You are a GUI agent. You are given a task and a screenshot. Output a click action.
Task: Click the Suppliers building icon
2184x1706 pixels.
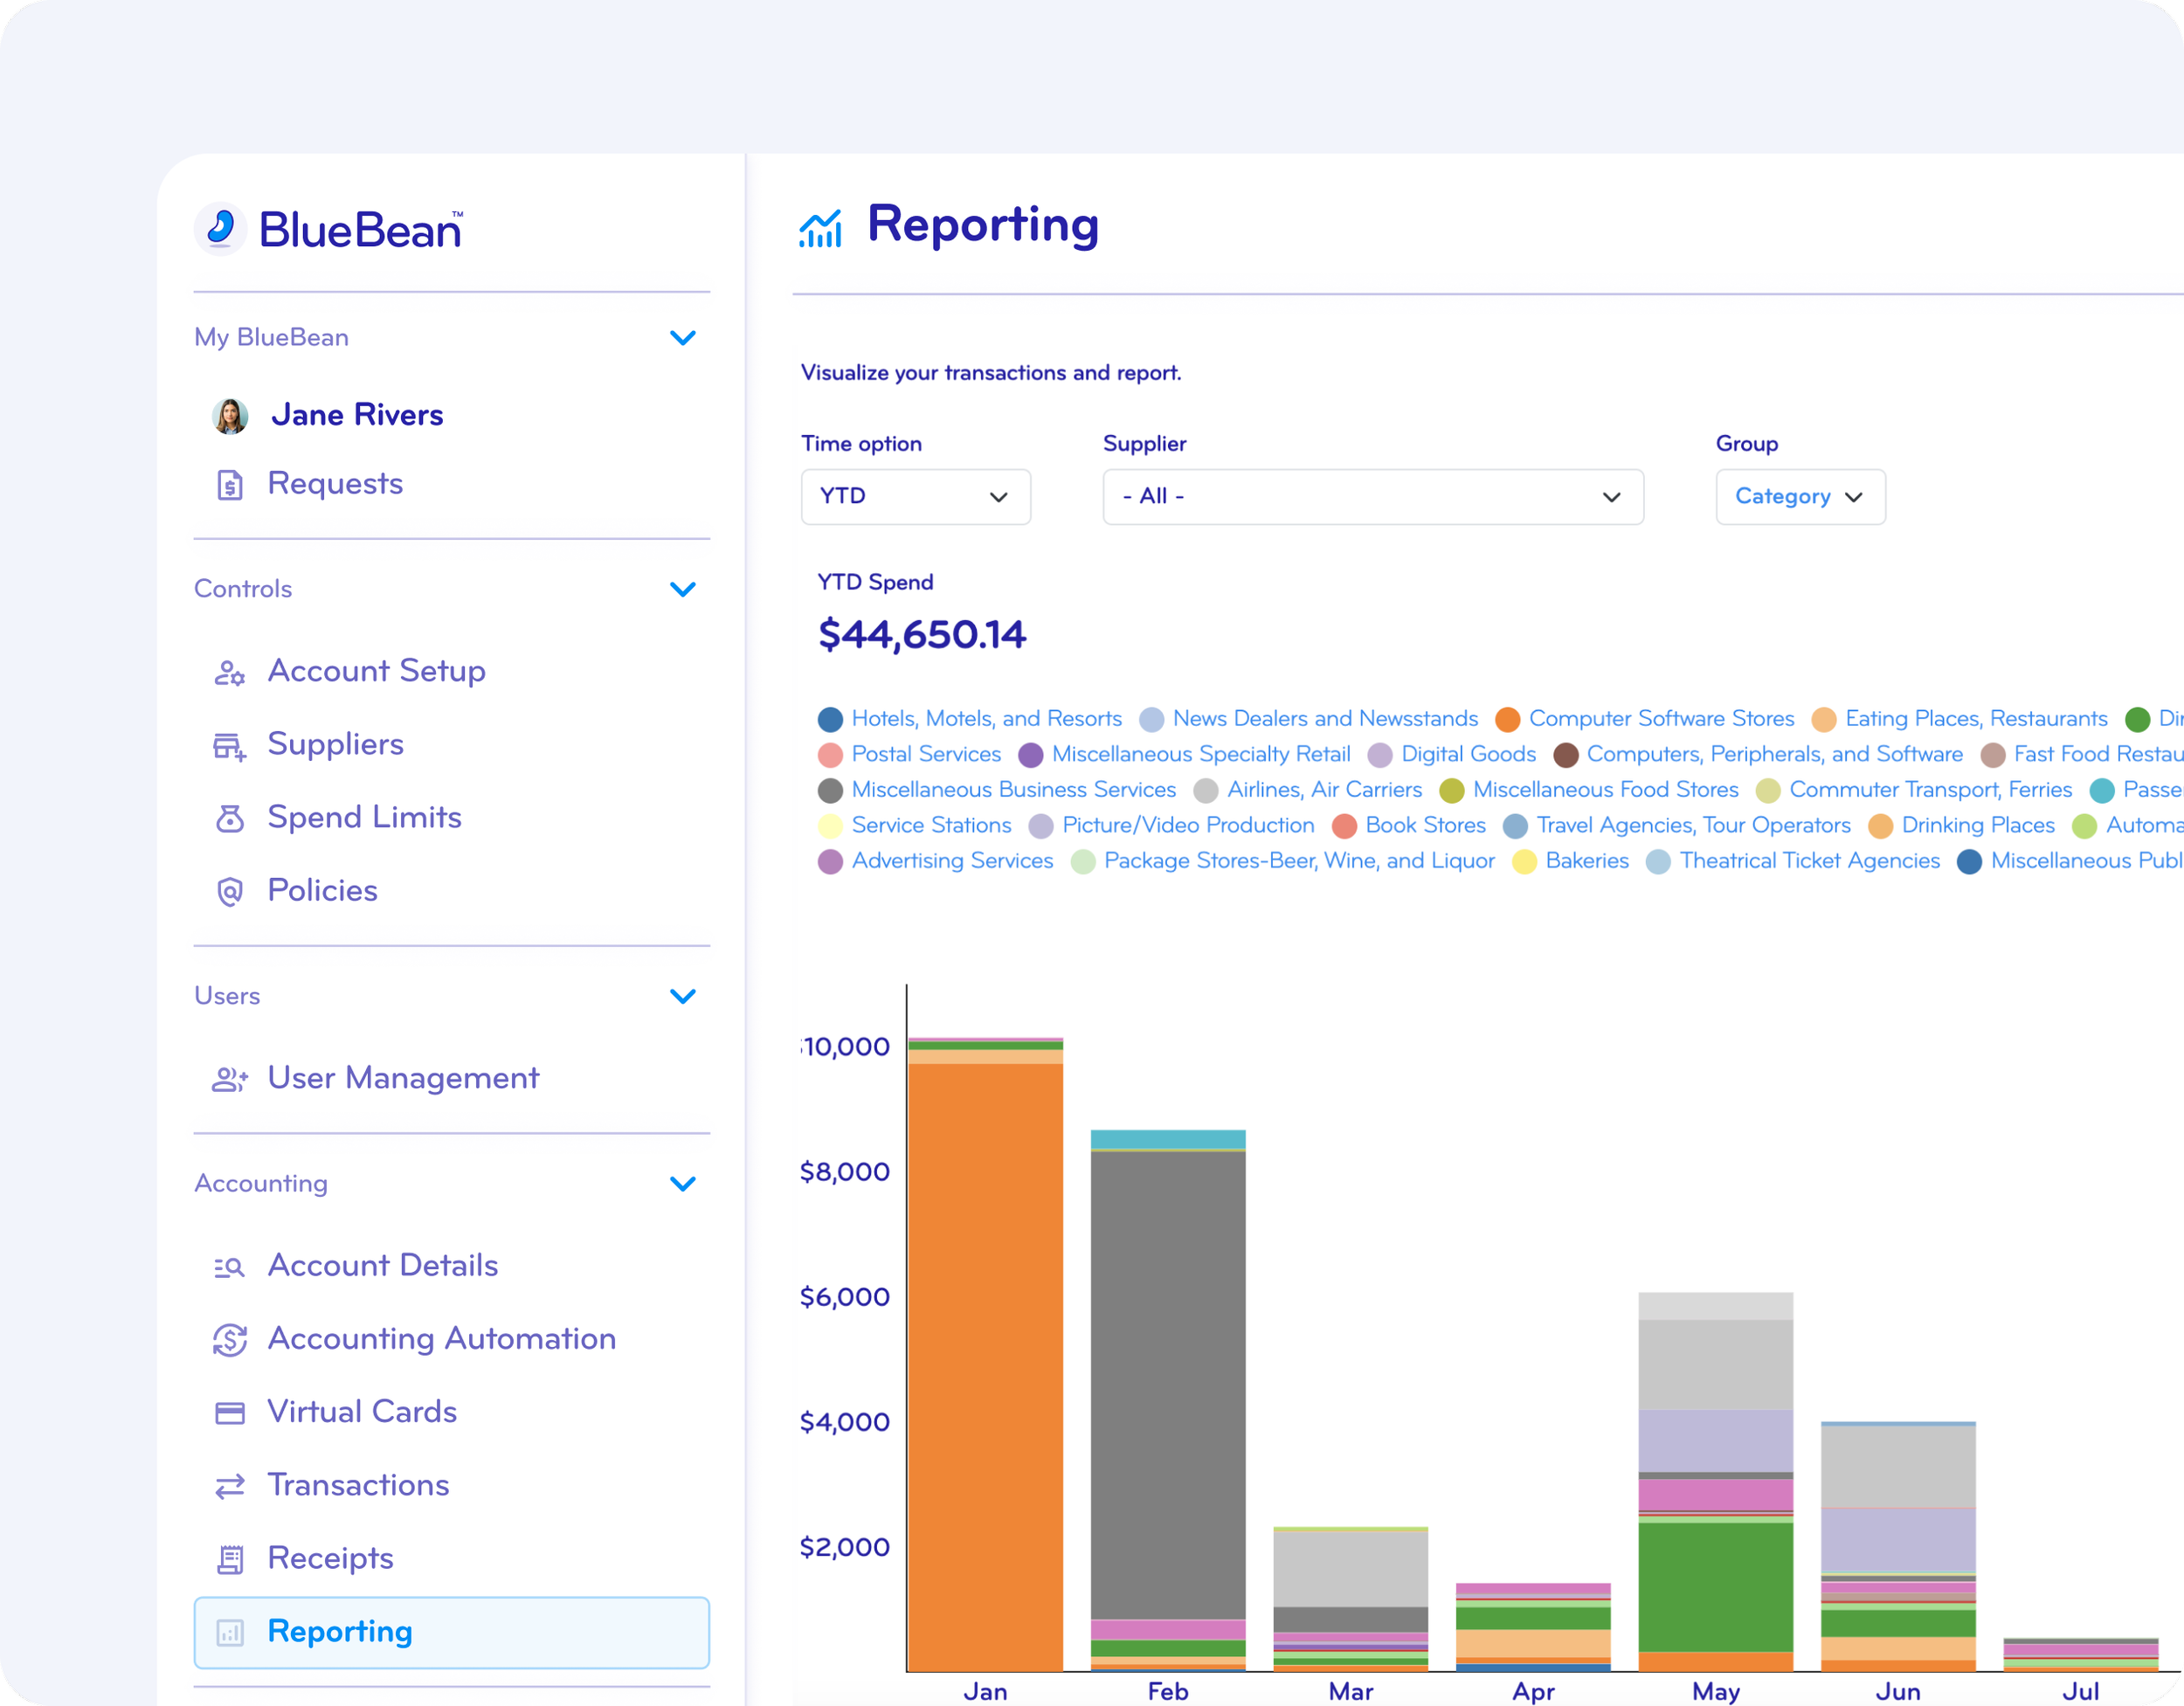click(229, 745)
